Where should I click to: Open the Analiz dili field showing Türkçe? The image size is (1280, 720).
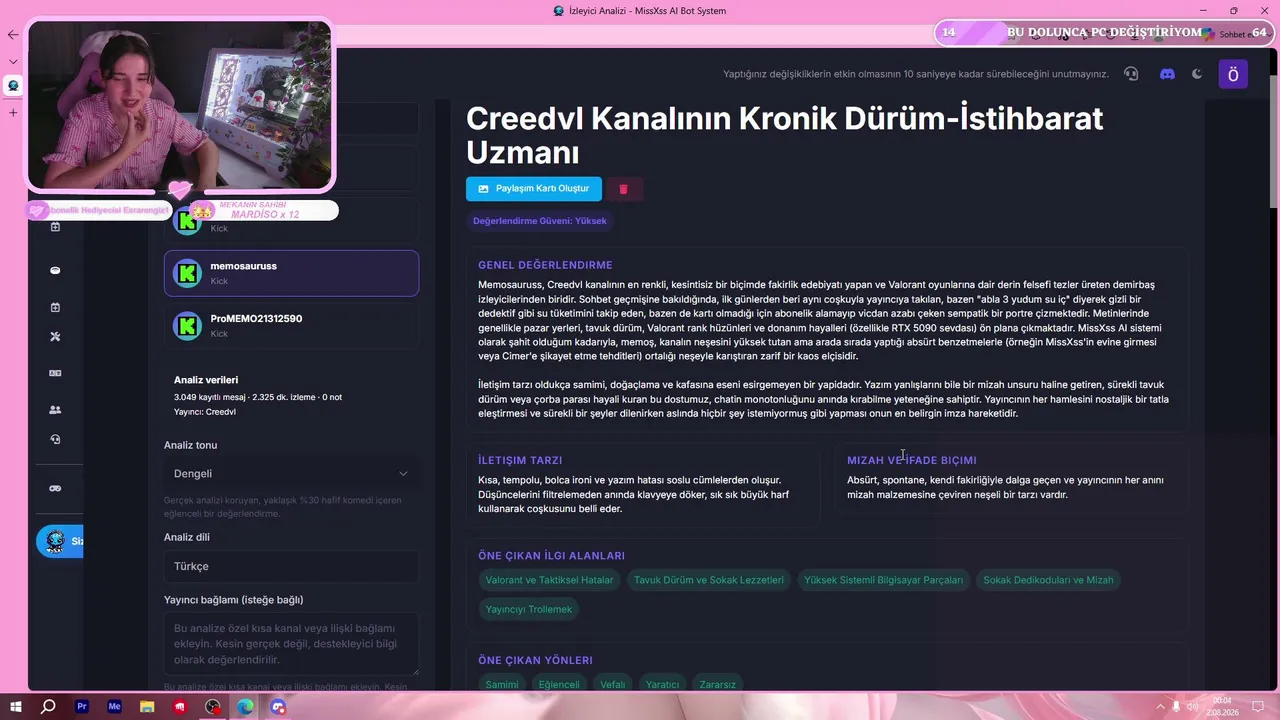[x=291, y=566]
